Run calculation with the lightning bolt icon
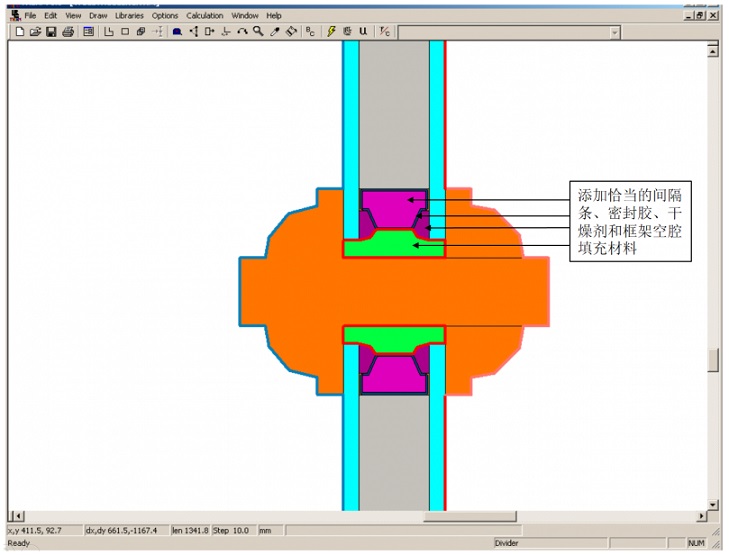Screen dimensions: 729x555 (332, 32)
